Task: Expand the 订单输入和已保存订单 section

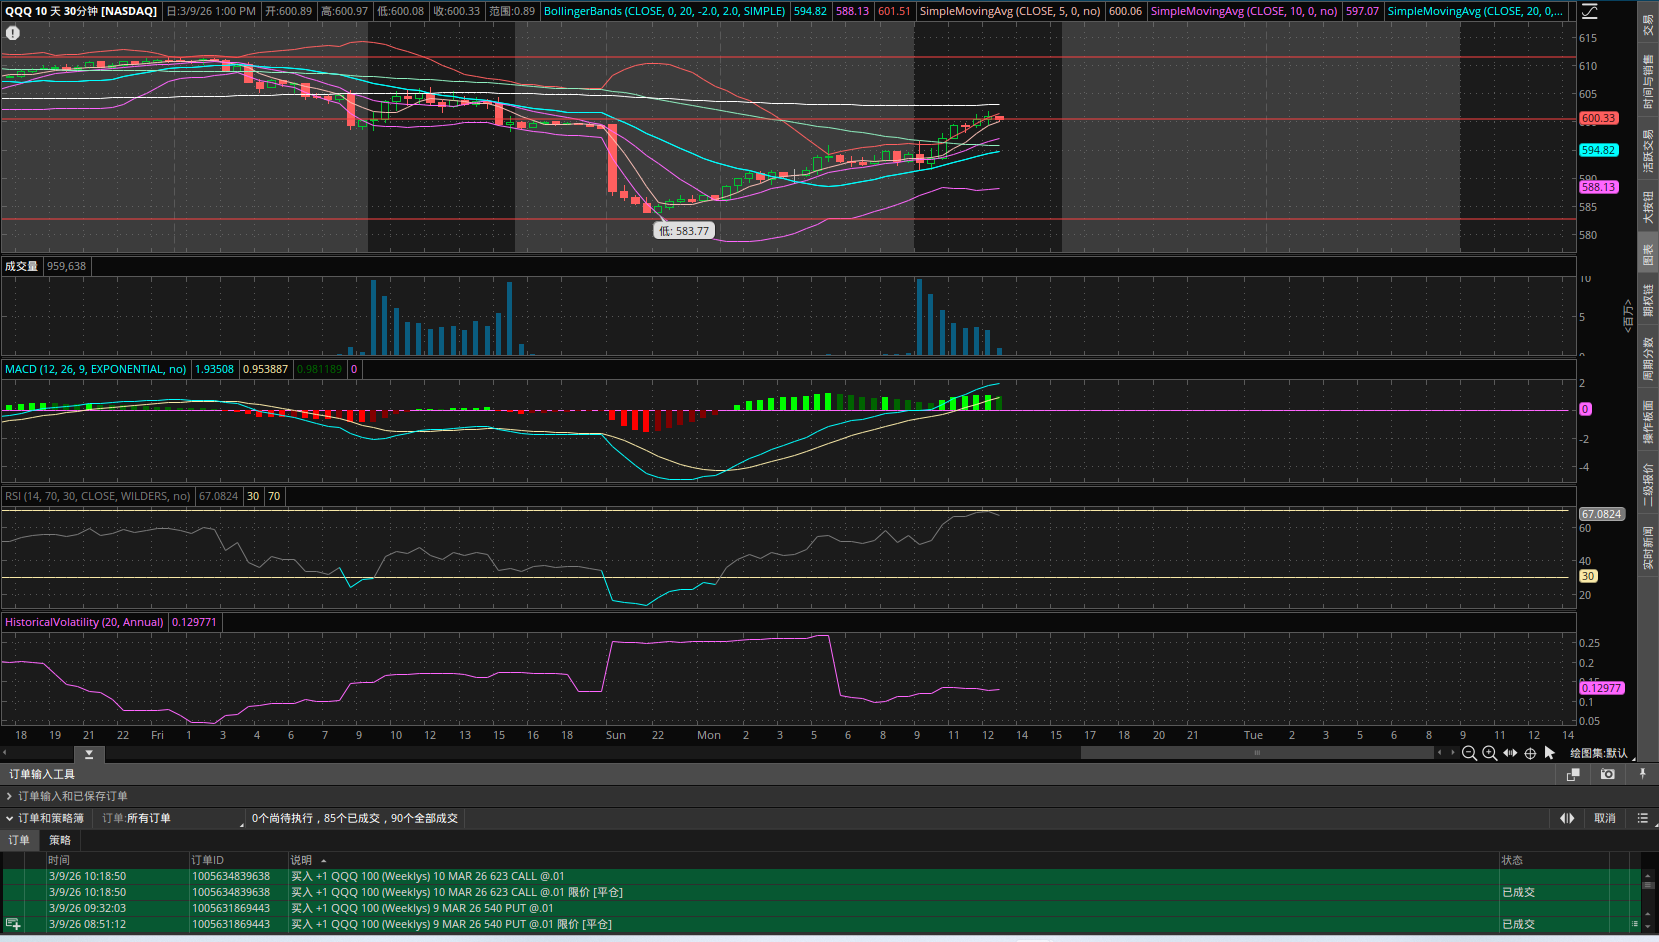Action: [x=68, y=796]
